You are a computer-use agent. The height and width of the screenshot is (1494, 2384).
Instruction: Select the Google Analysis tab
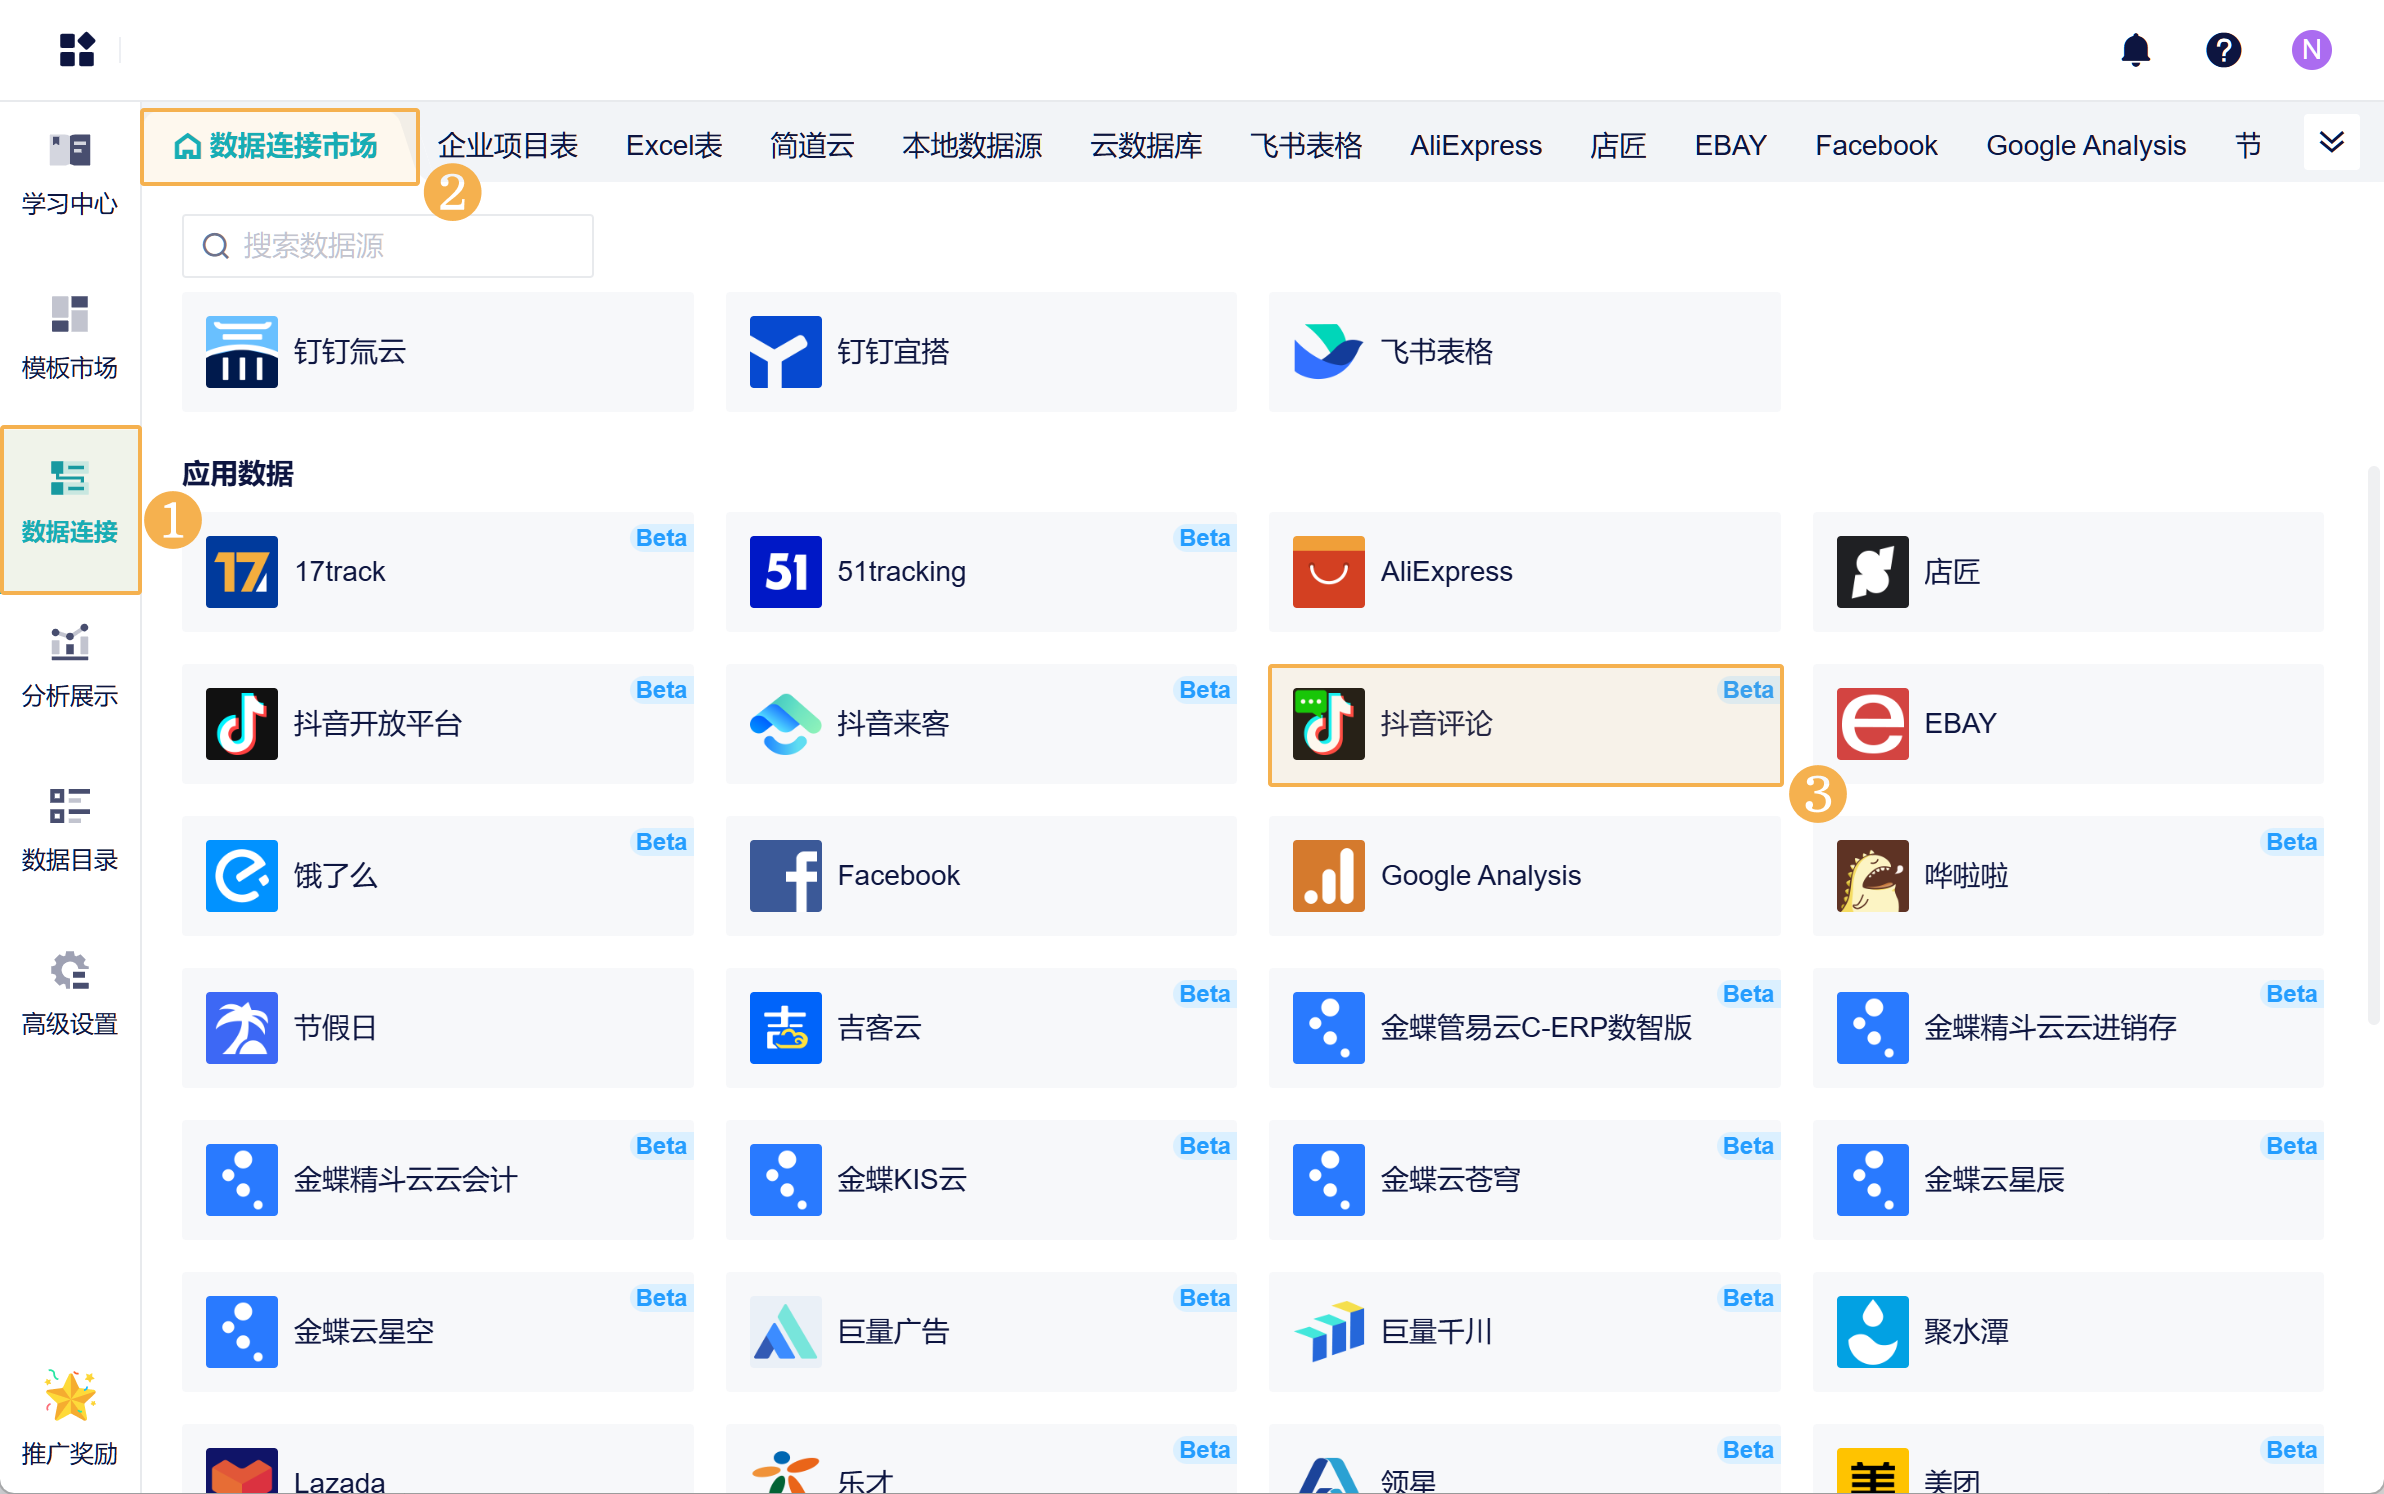(2085, 146)
